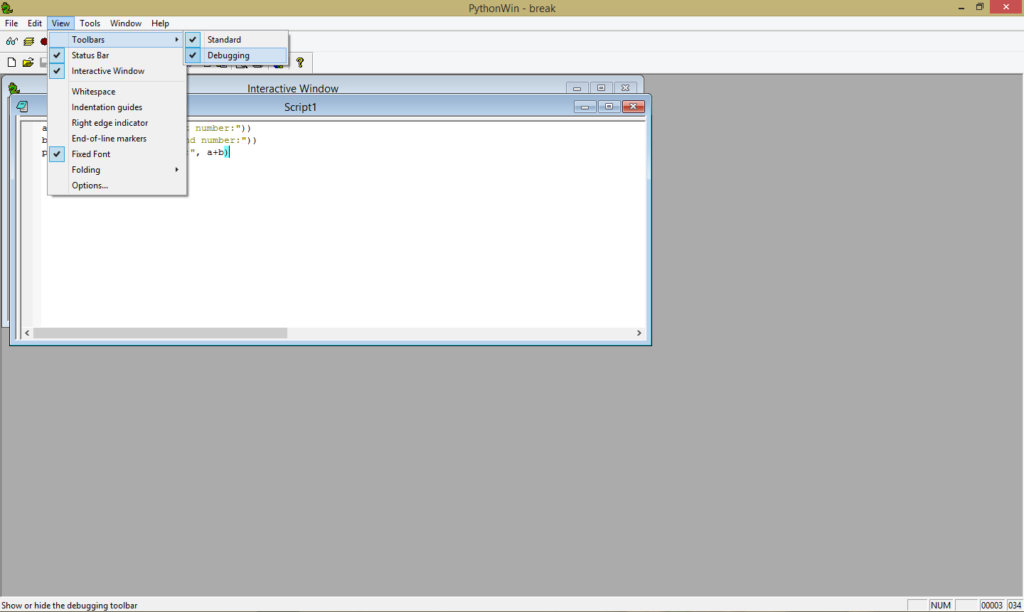Open the Options... dialog
1024x612 pixels.
[118, 185]
